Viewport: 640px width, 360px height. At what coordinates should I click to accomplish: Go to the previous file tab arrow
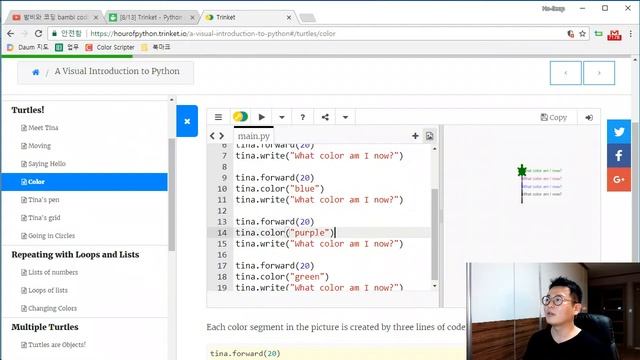pos(212,136)
